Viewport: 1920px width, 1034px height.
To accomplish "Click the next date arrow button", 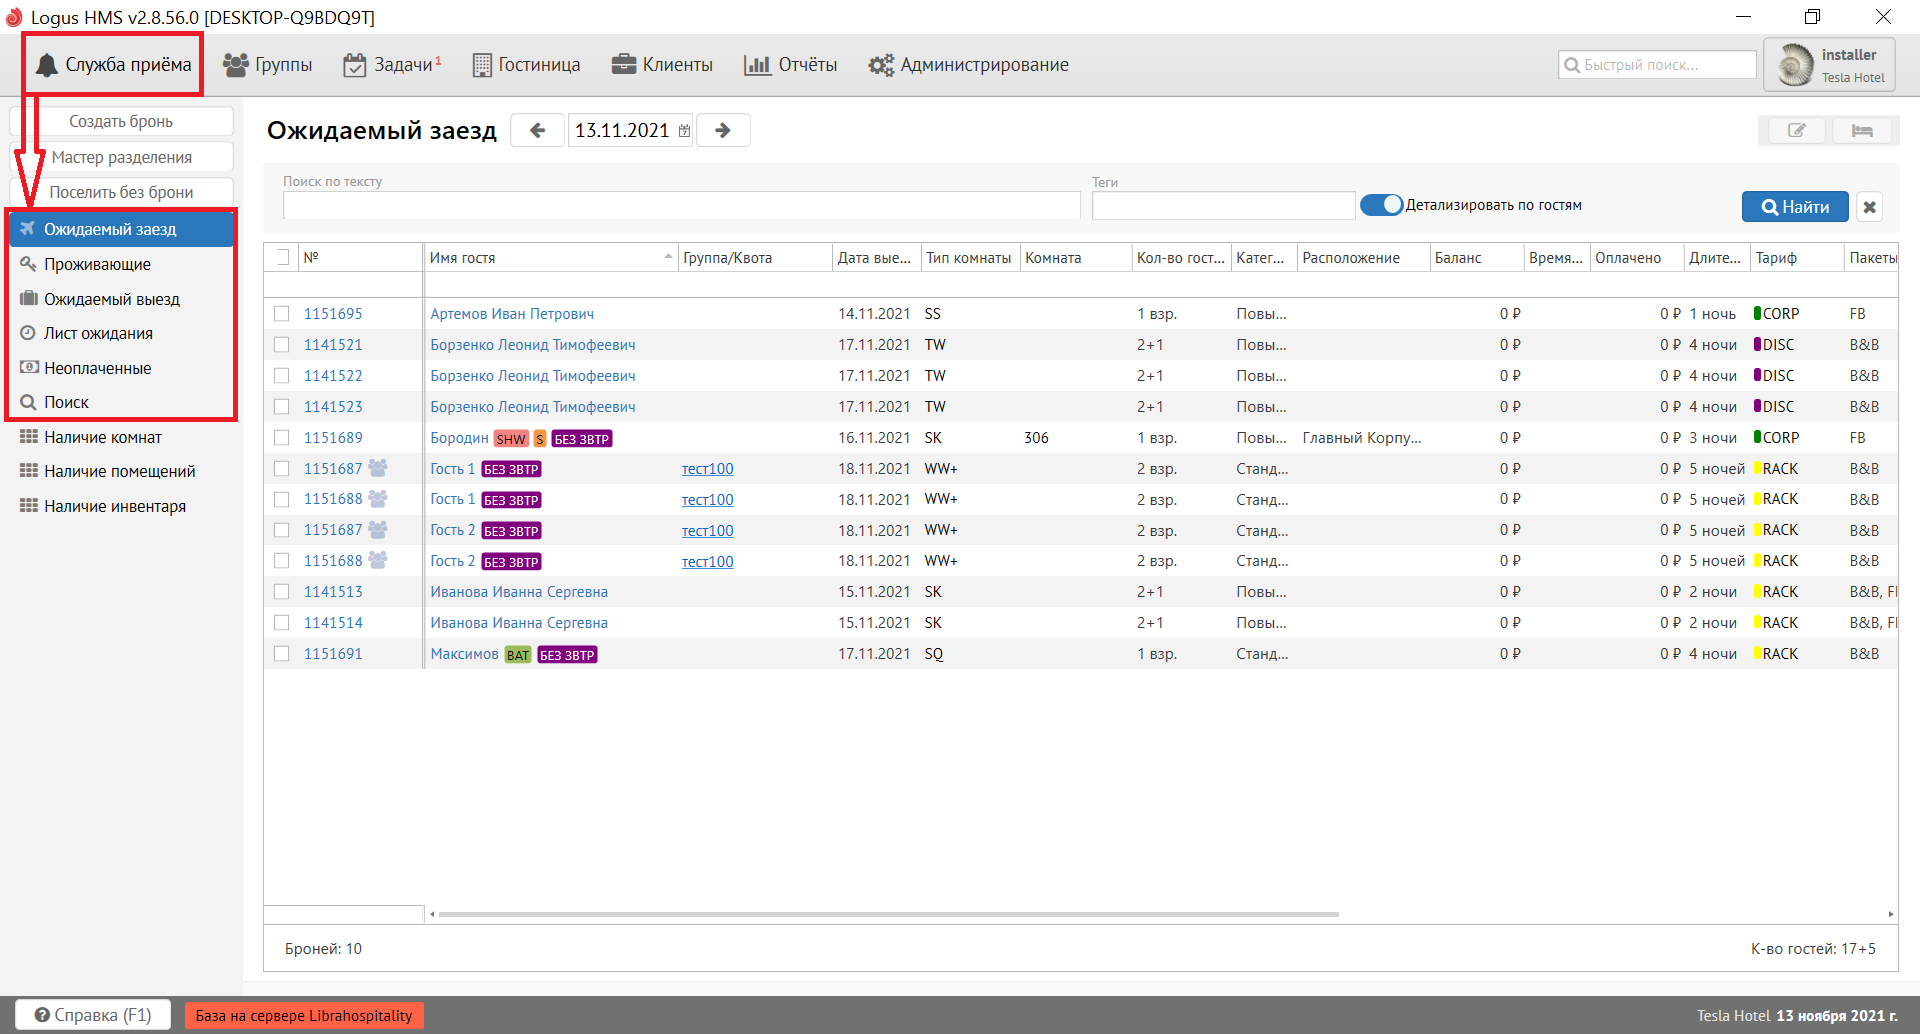I will 723,131.
